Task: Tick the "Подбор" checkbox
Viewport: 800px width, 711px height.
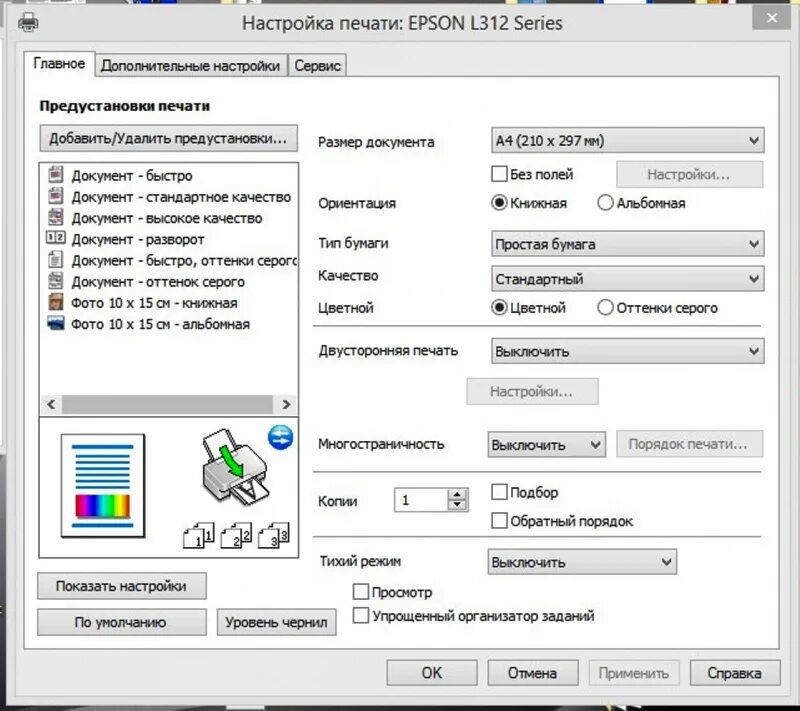Action: pos(499,492)
